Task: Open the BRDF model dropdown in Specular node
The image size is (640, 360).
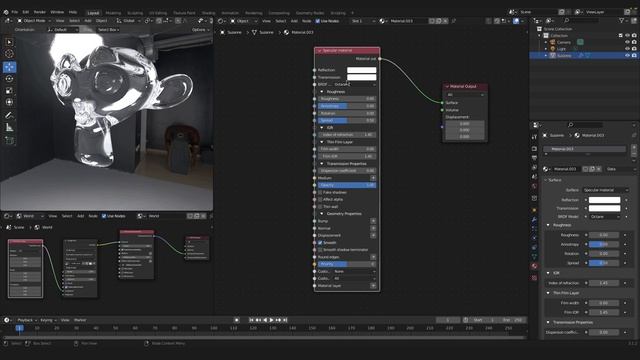Action: click(x=355, y=84)
